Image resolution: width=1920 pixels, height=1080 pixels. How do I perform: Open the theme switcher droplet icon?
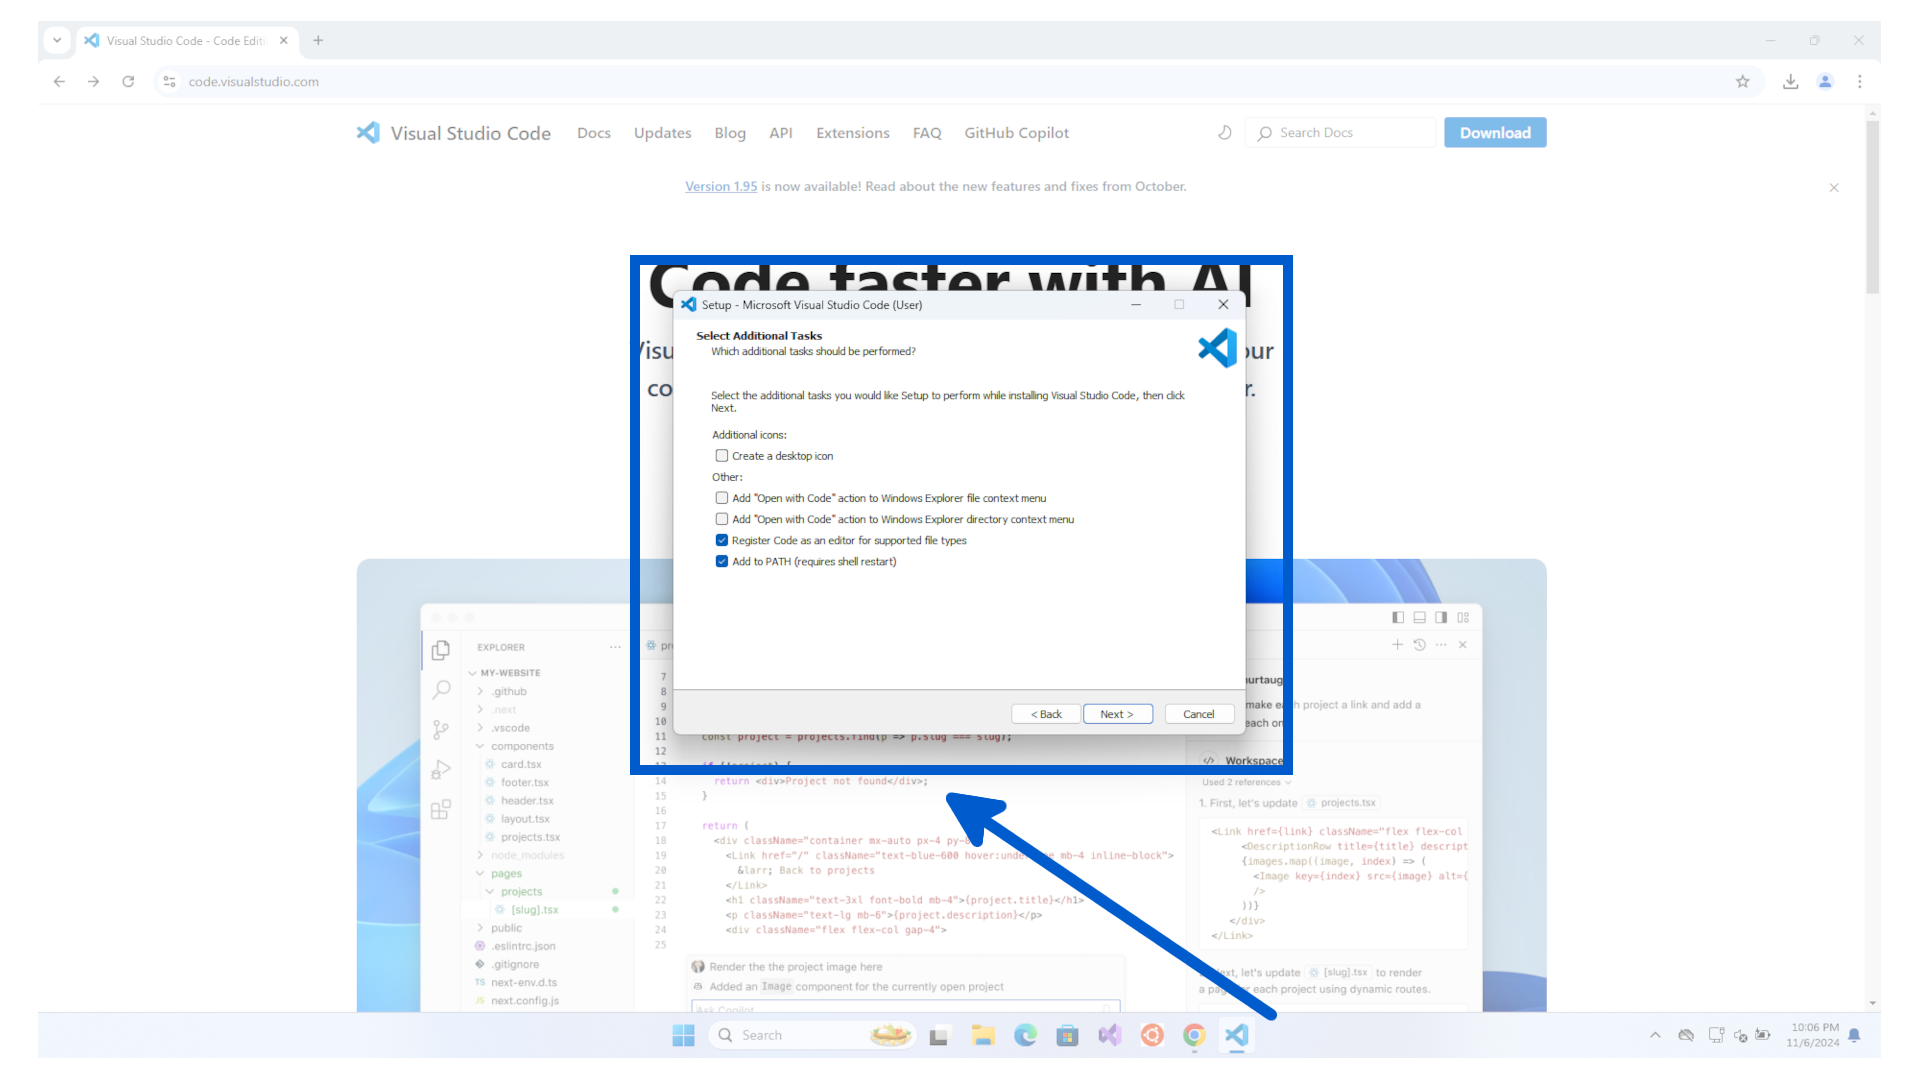tap(1224, 132)
